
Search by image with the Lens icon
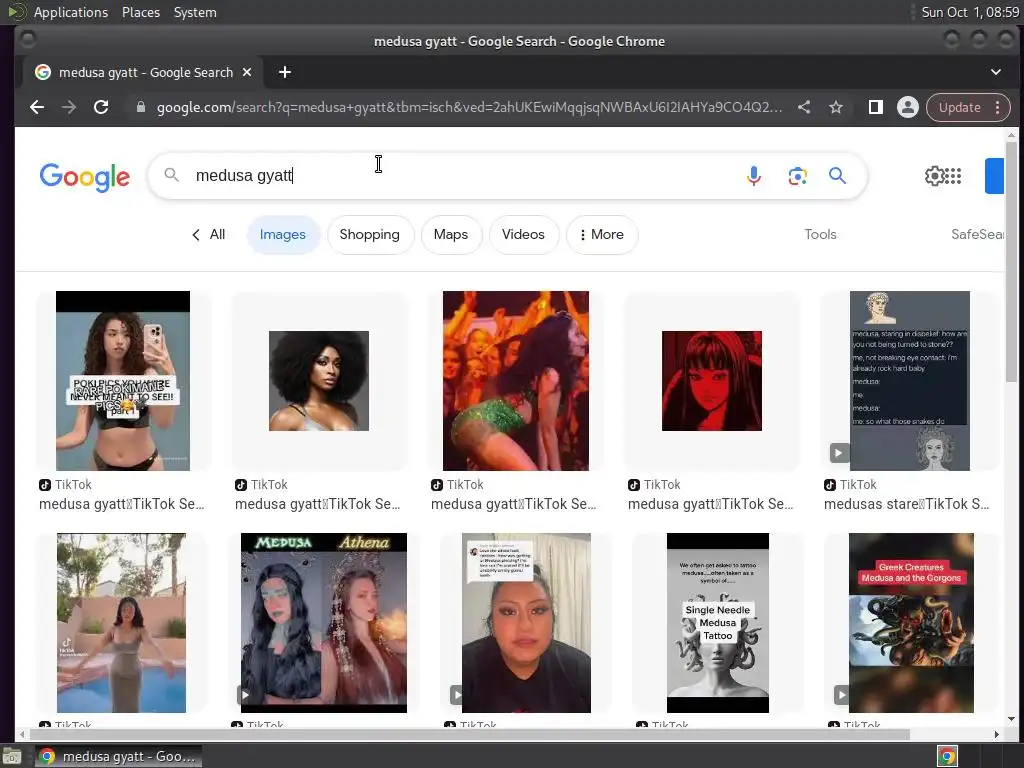pos(797,176)
